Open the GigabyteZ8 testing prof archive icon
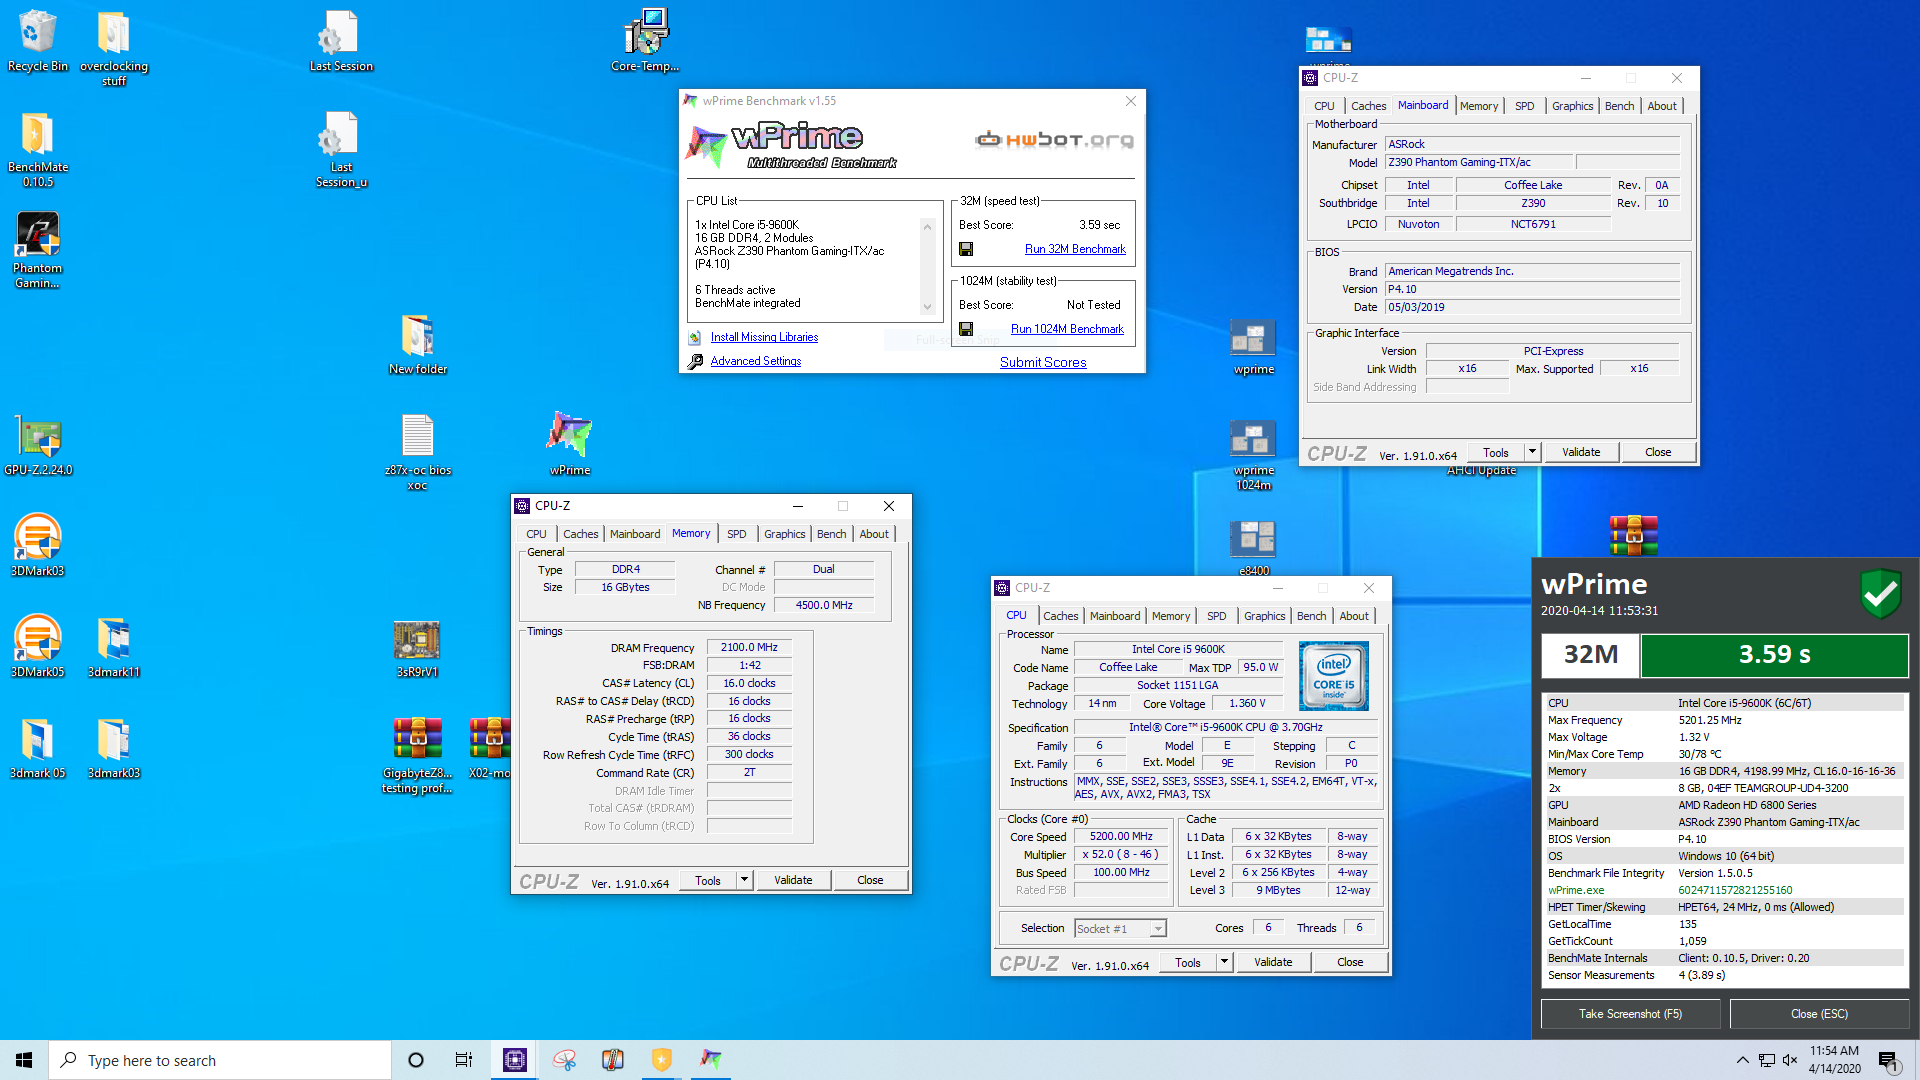The image size is (1920, 1080). pyautogui.click(x=417, y=755)
